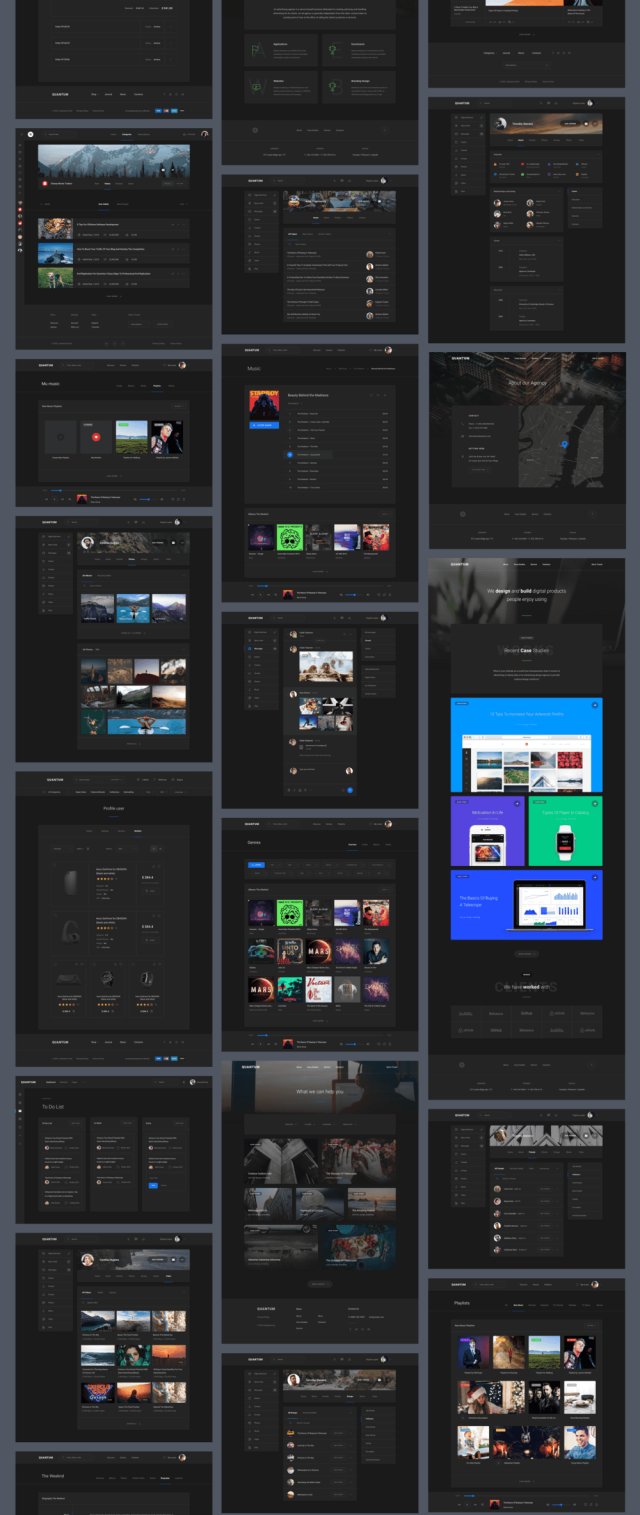Click the To Do List page title
This screenshot has height=1515, width=640.
(54, 1107)
